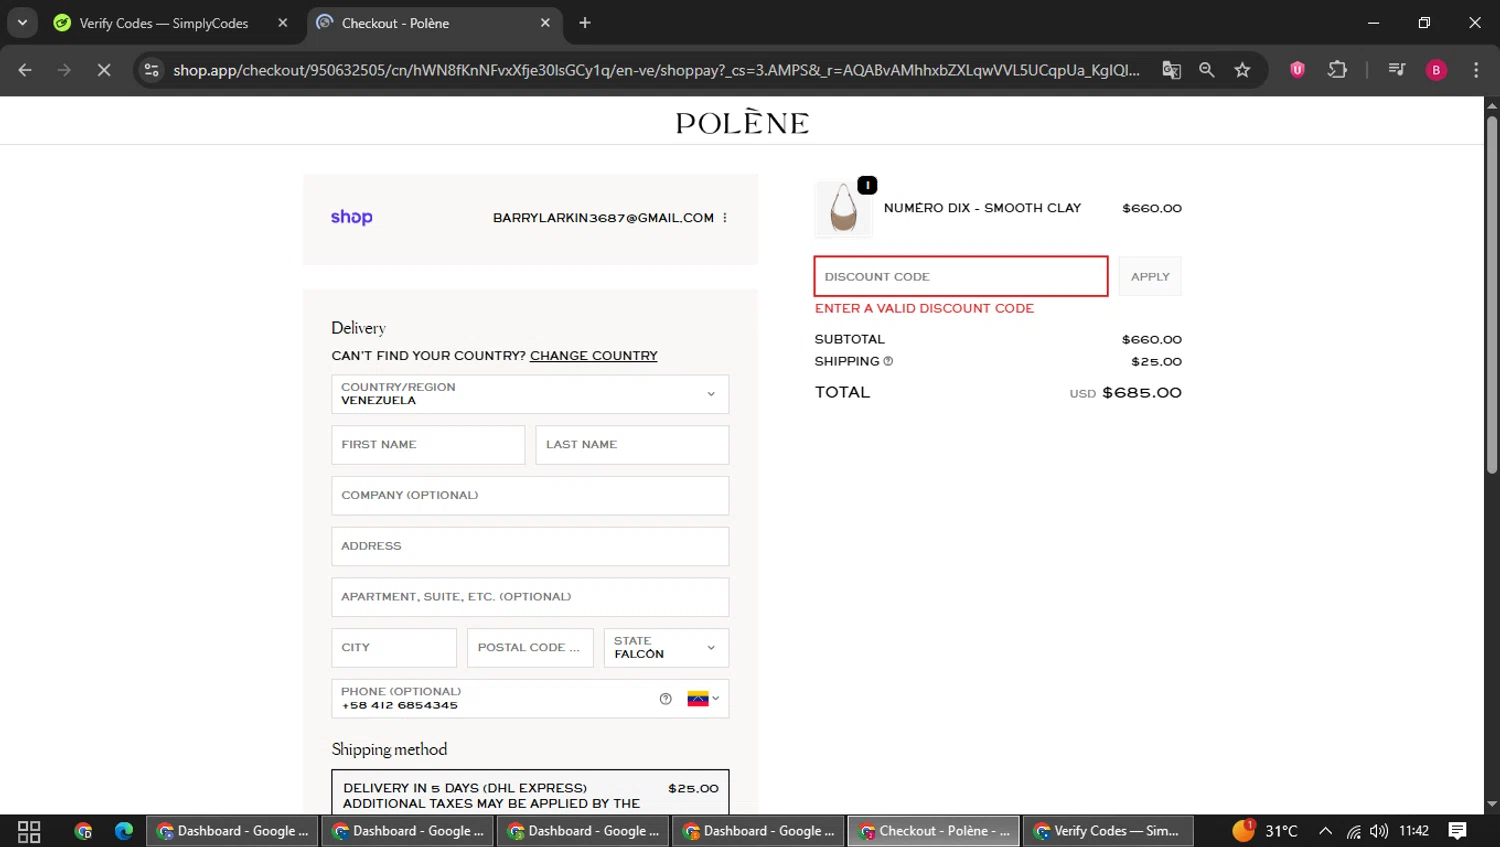Open the clock showing 11:42
The image size is (1500, 847).
coord(1414,831)
